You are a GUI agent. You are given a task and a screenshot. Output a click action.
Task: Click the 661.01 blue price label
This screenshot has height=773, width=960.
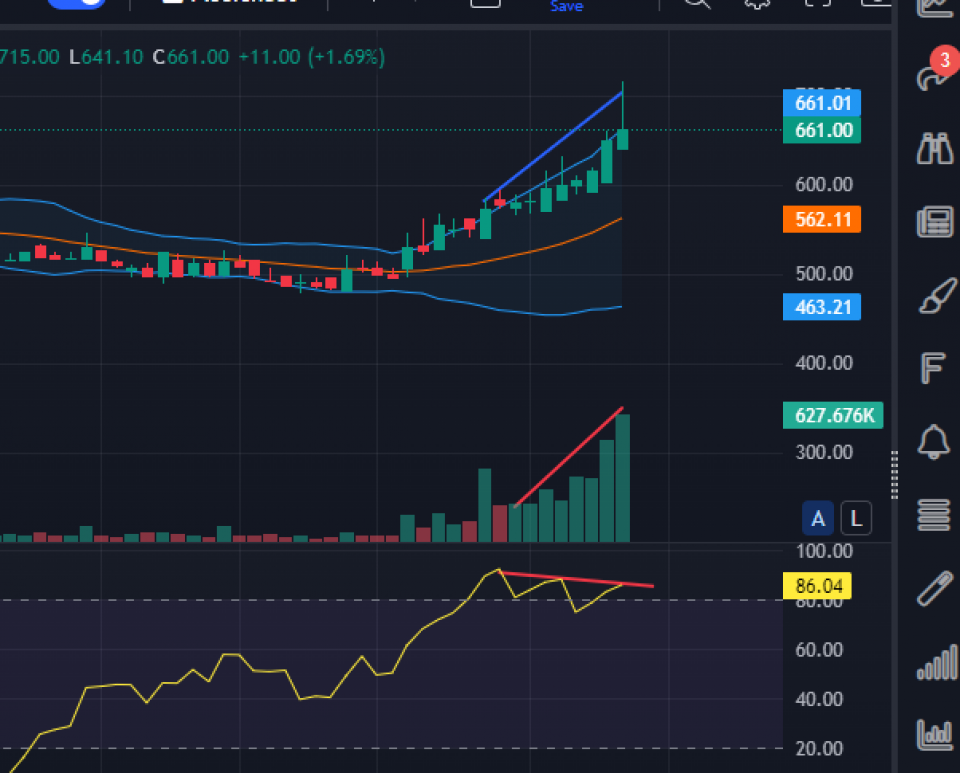(x=822, y=103)
